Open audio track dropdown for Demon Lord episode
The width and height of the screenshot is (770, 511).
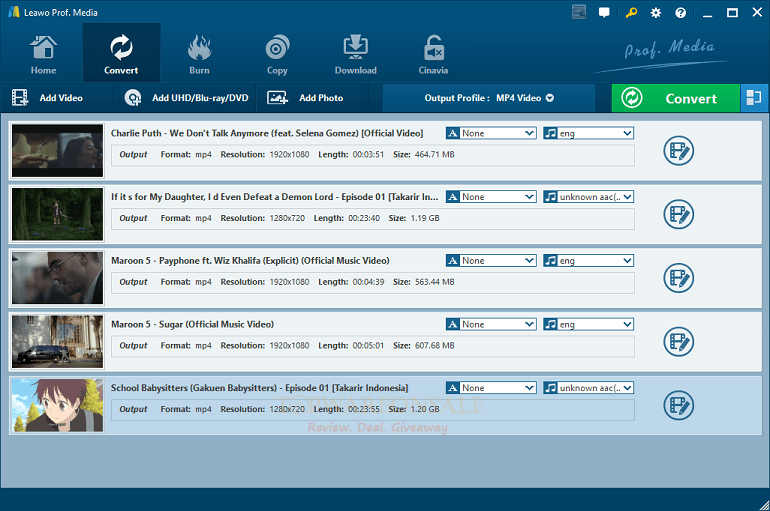tap(588, 197)
